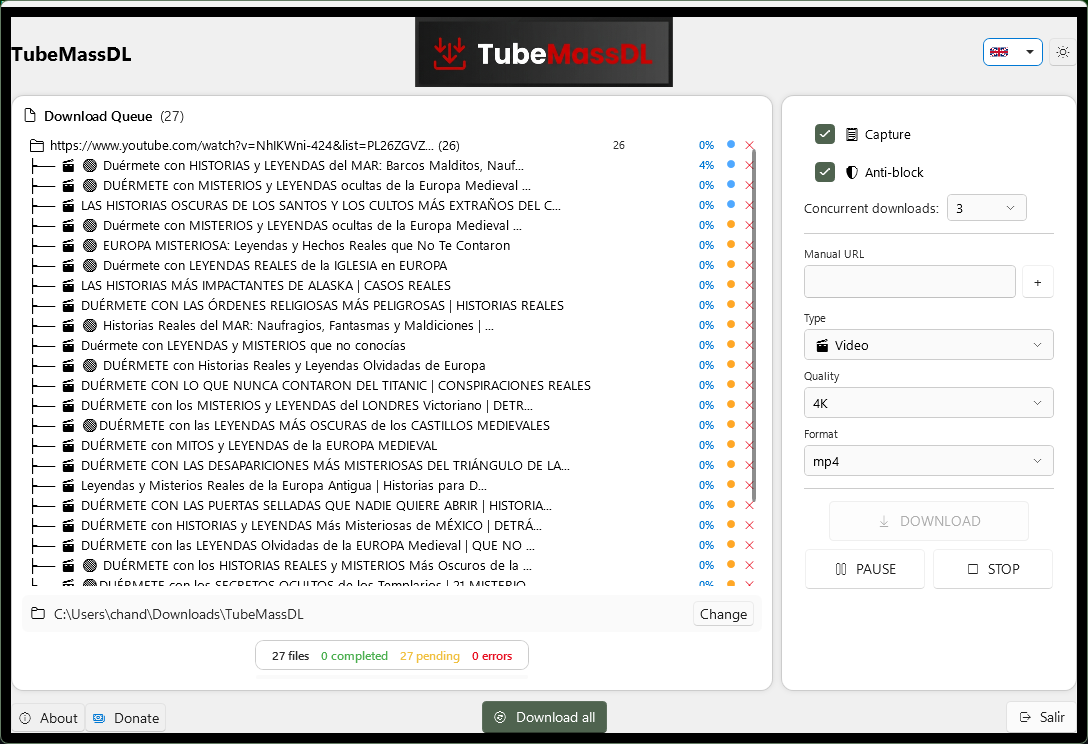Click the Change folder button

click(723, 614)
